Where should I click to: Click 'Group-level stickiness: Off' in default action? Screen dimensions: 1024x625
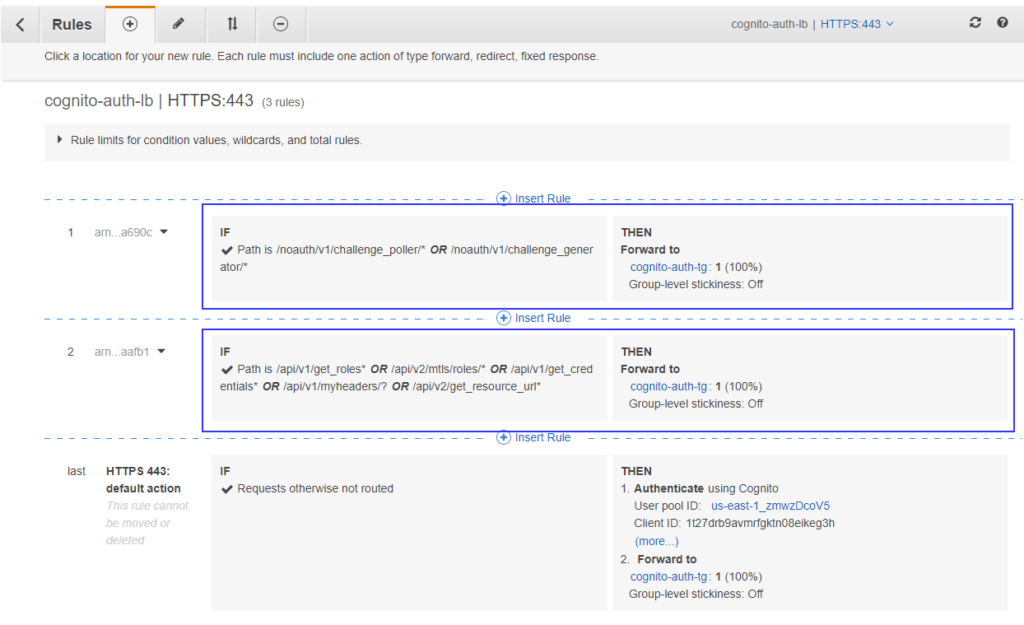tap(696, 594)
